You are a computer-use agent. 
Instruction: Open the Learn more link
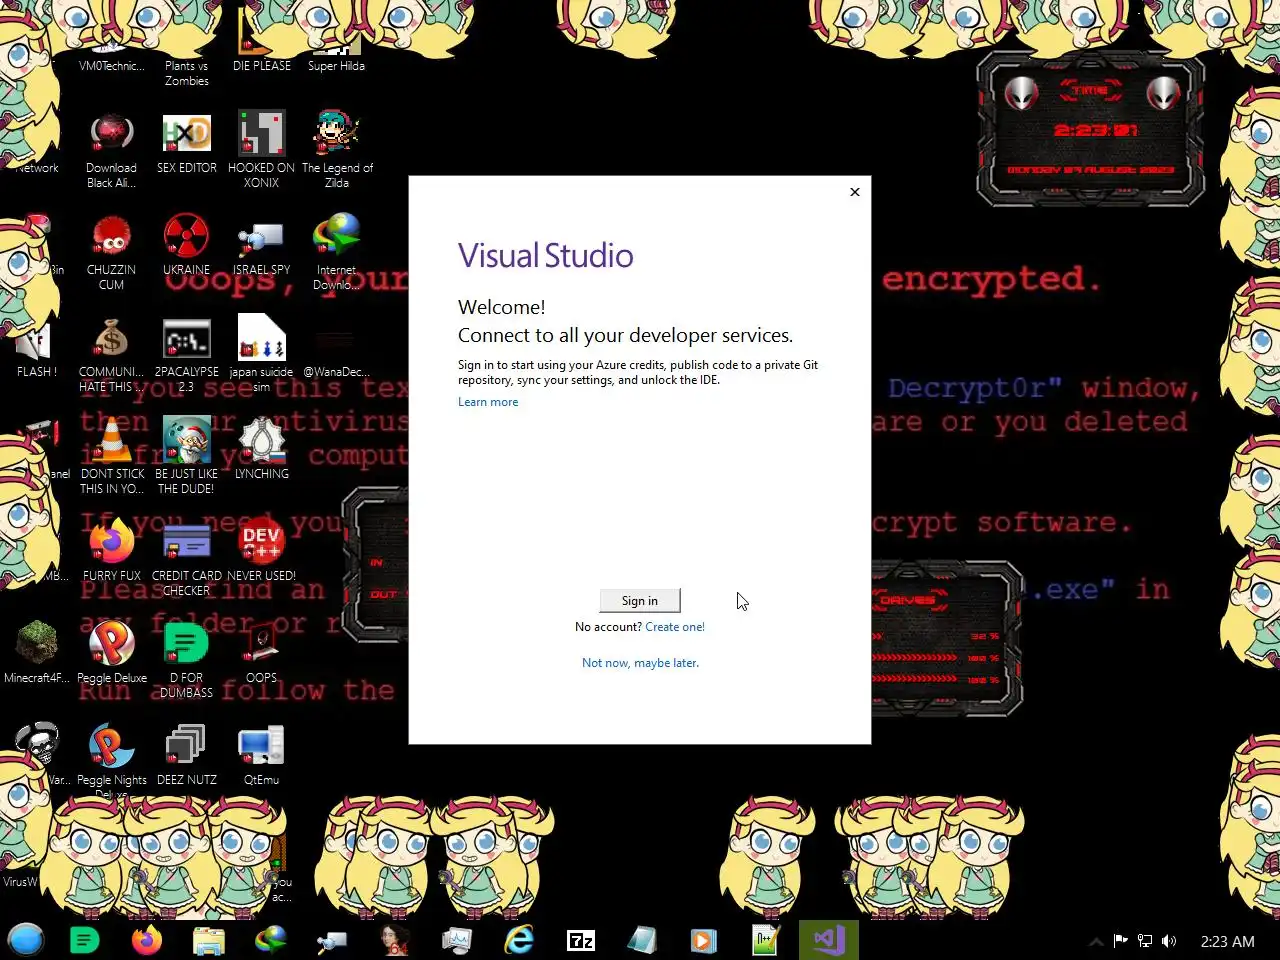[488, 402]
